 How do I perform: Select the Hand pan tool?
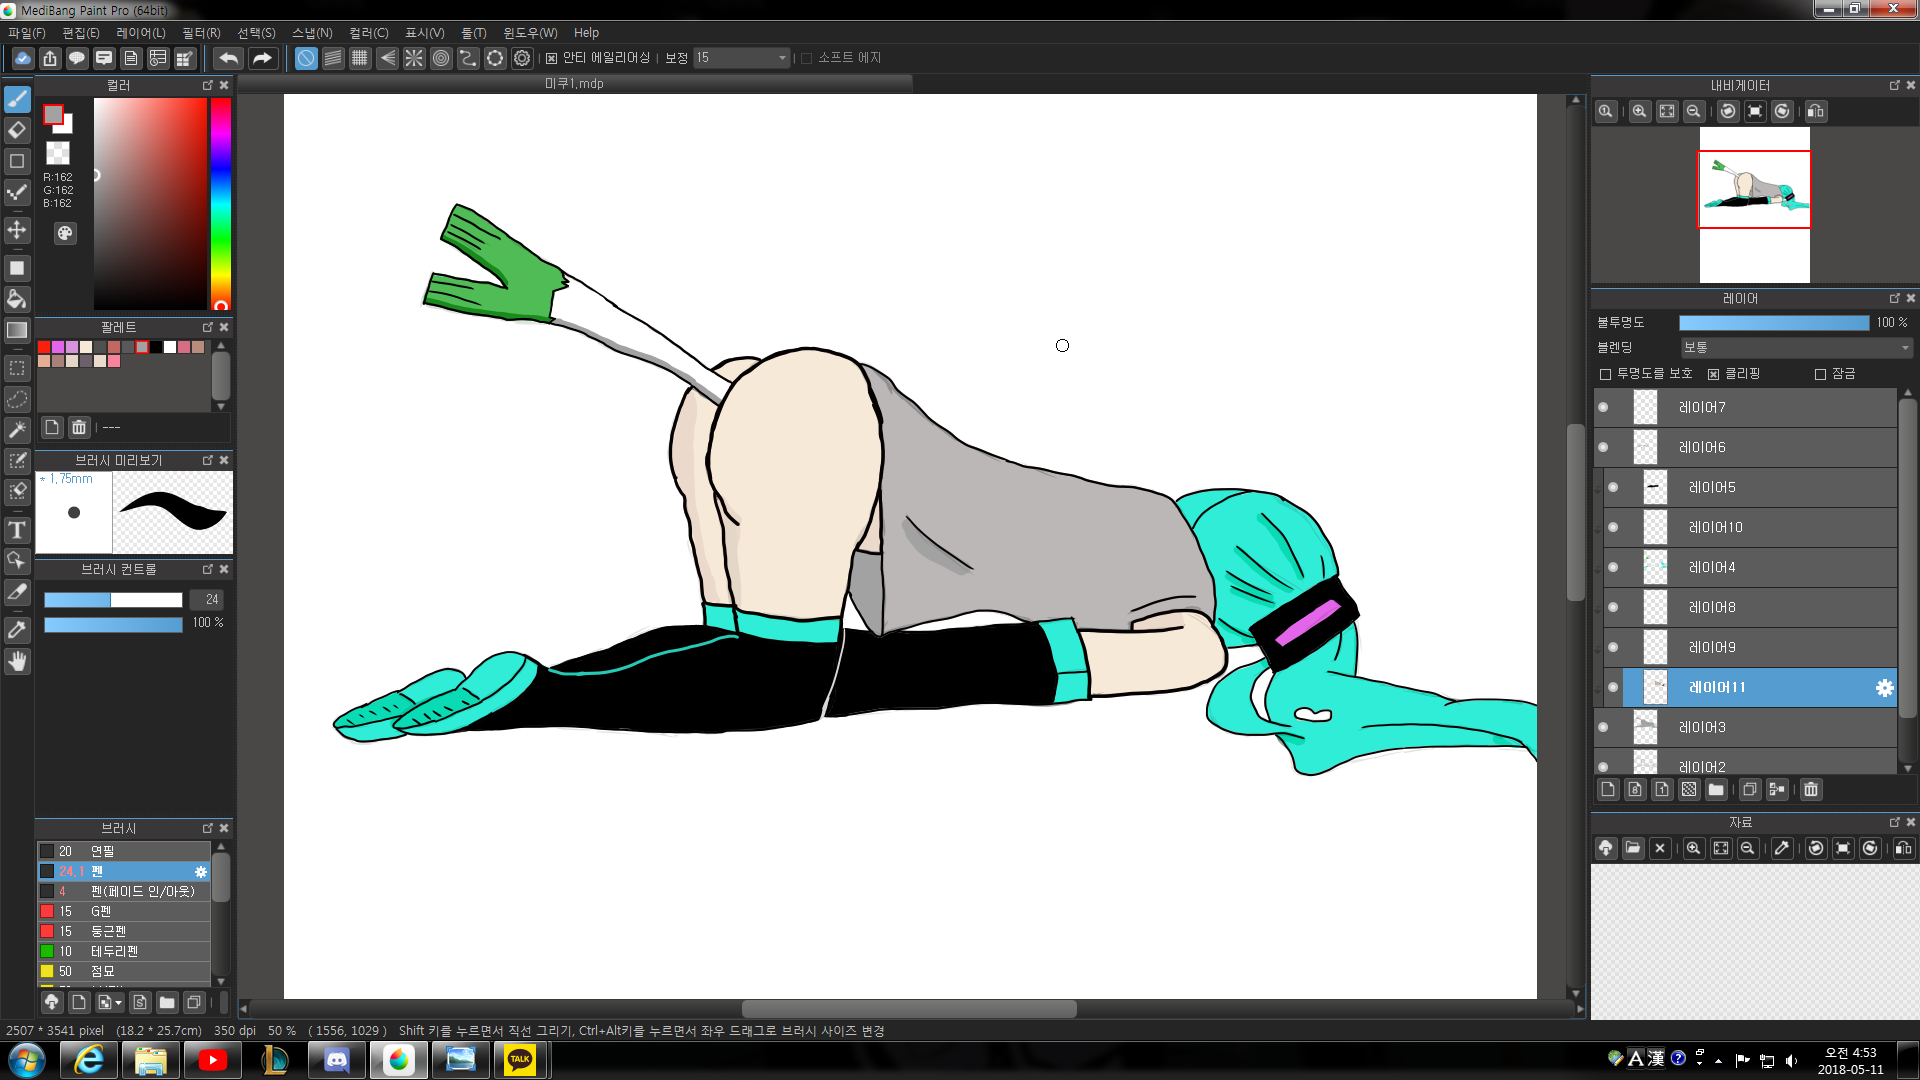coord(17,661)
